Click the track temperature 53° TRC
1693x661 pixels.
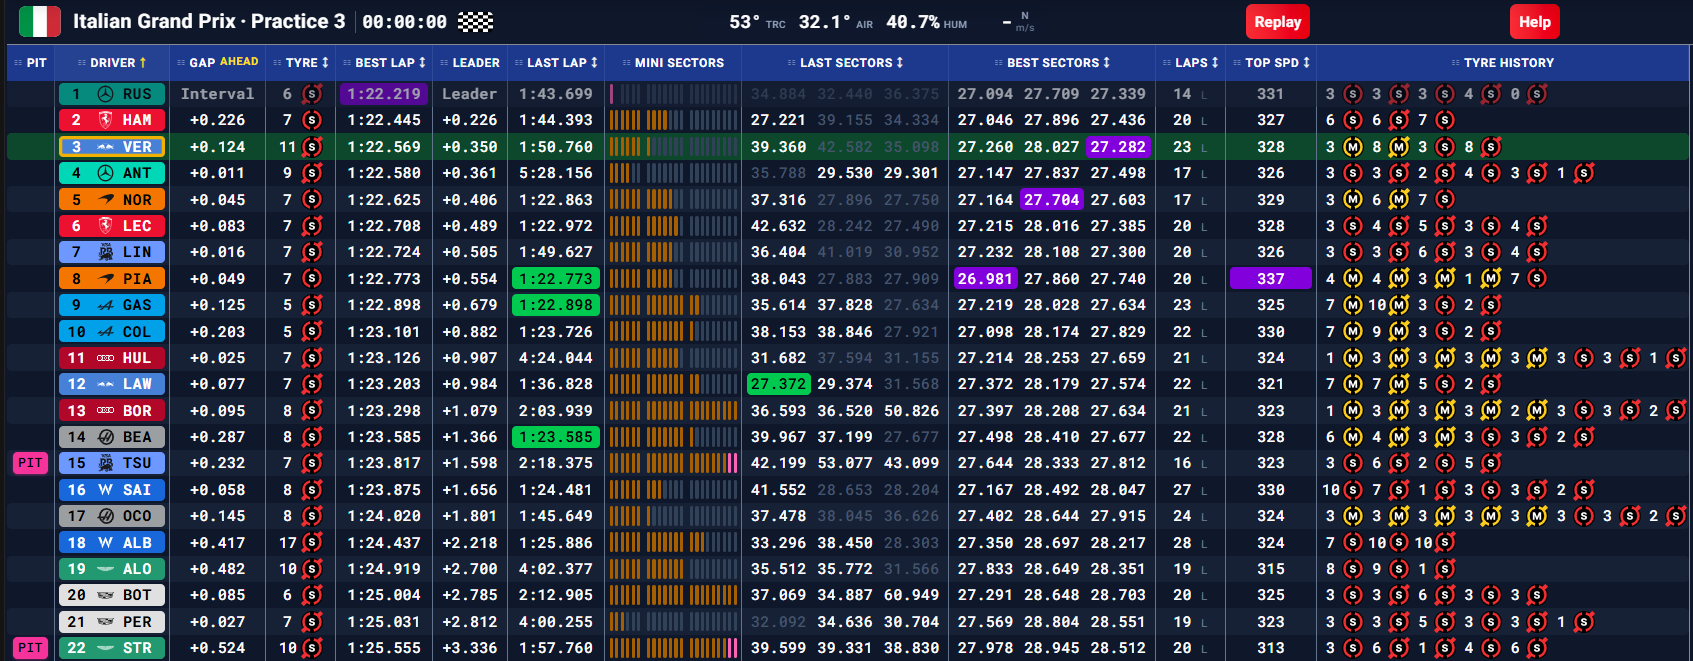click(757, 22)
